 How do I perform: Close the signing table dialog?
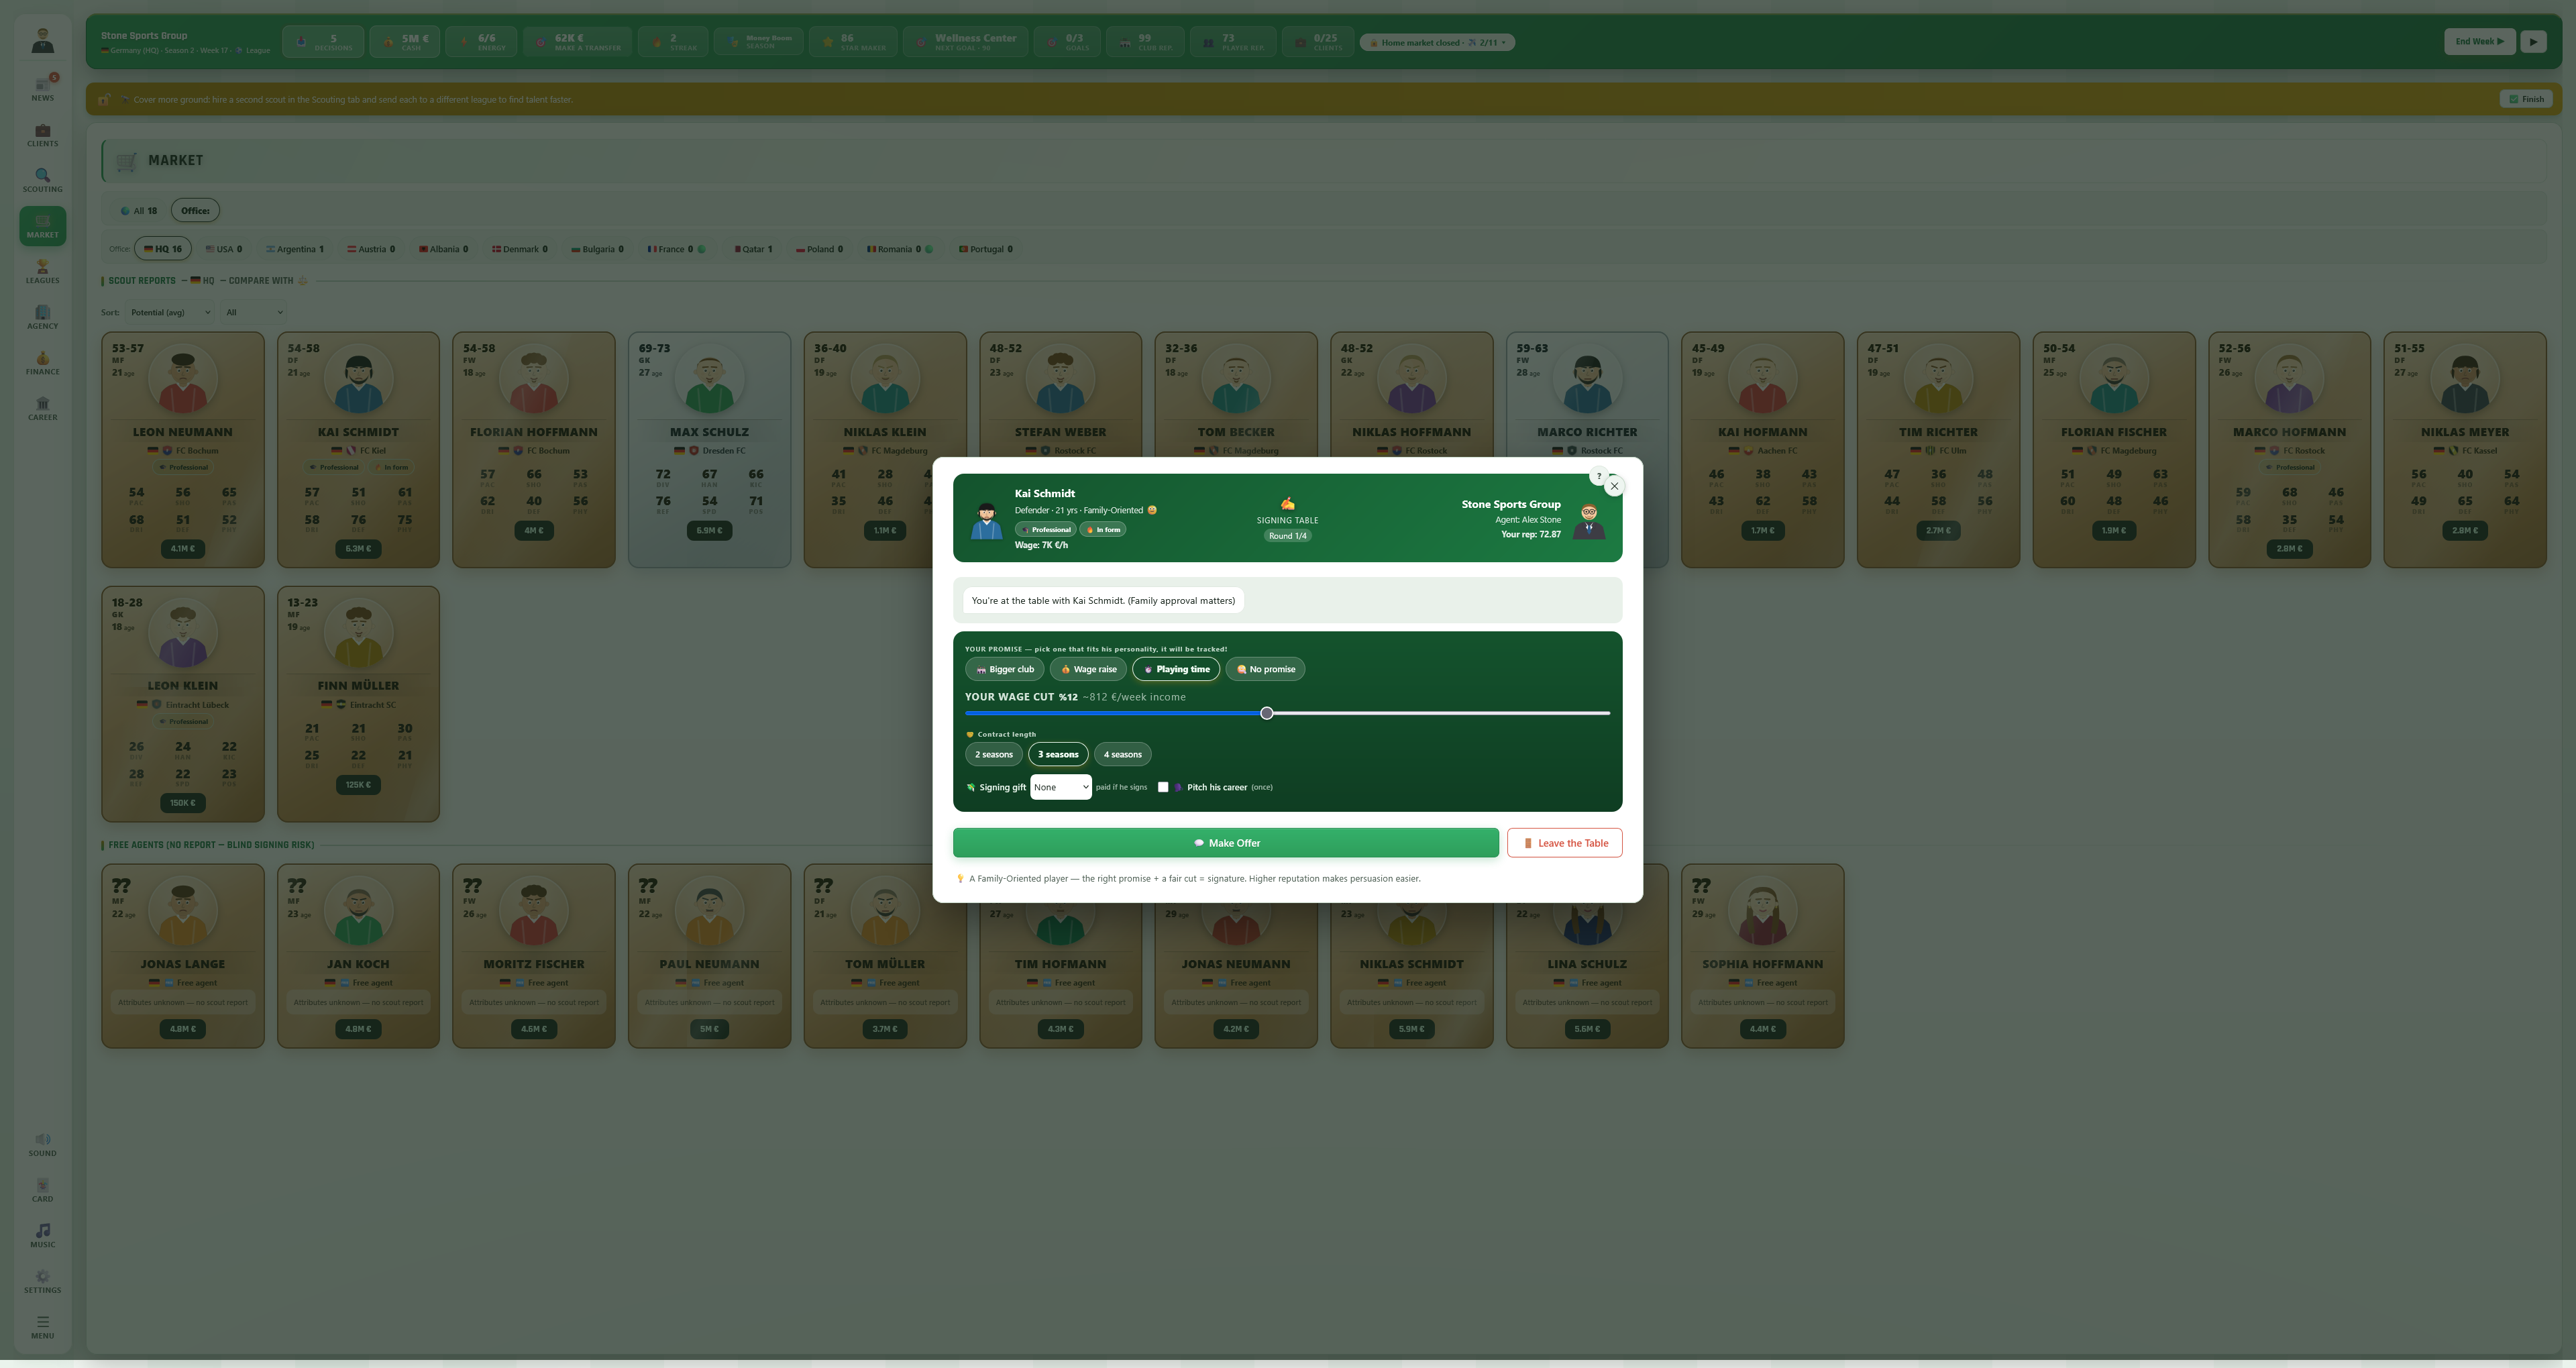[1614, 486]
